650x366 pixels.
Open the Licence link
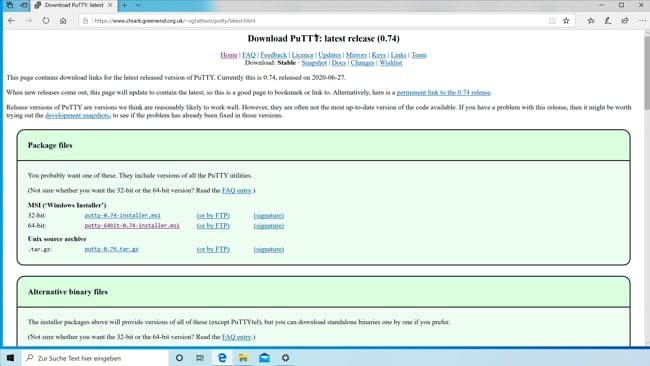pos(303,55)
